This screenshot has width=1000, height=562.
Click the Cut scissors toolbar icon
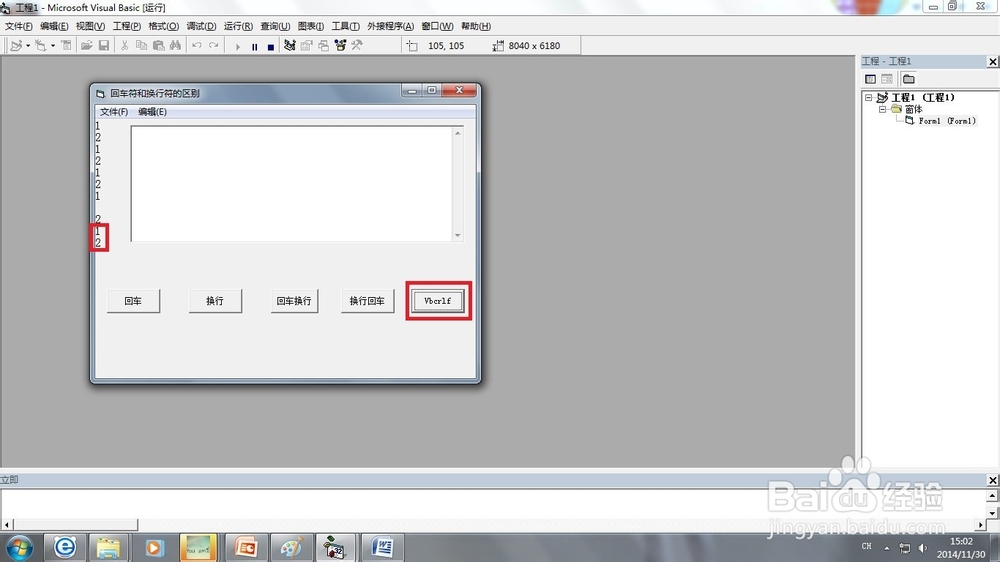[124, 45]
